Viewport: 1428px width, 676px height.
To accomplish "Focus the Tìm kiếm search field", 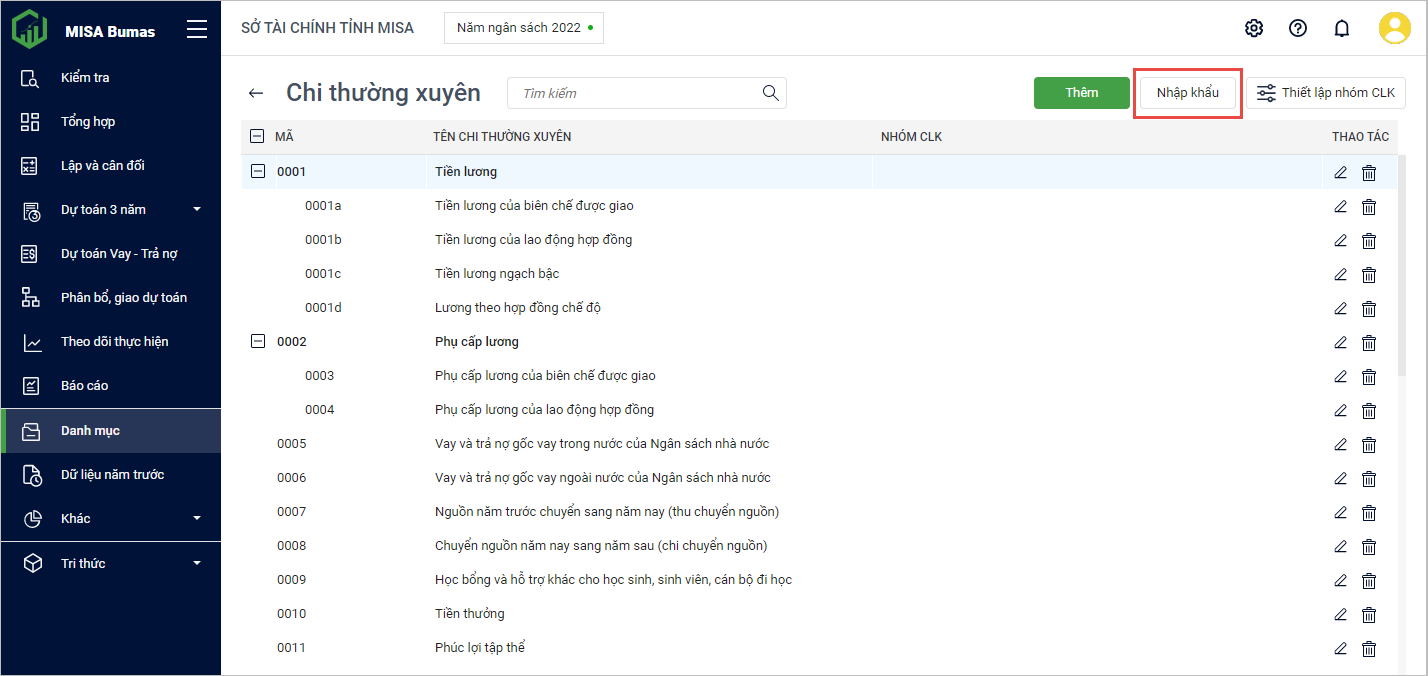I will coord(635,93).
